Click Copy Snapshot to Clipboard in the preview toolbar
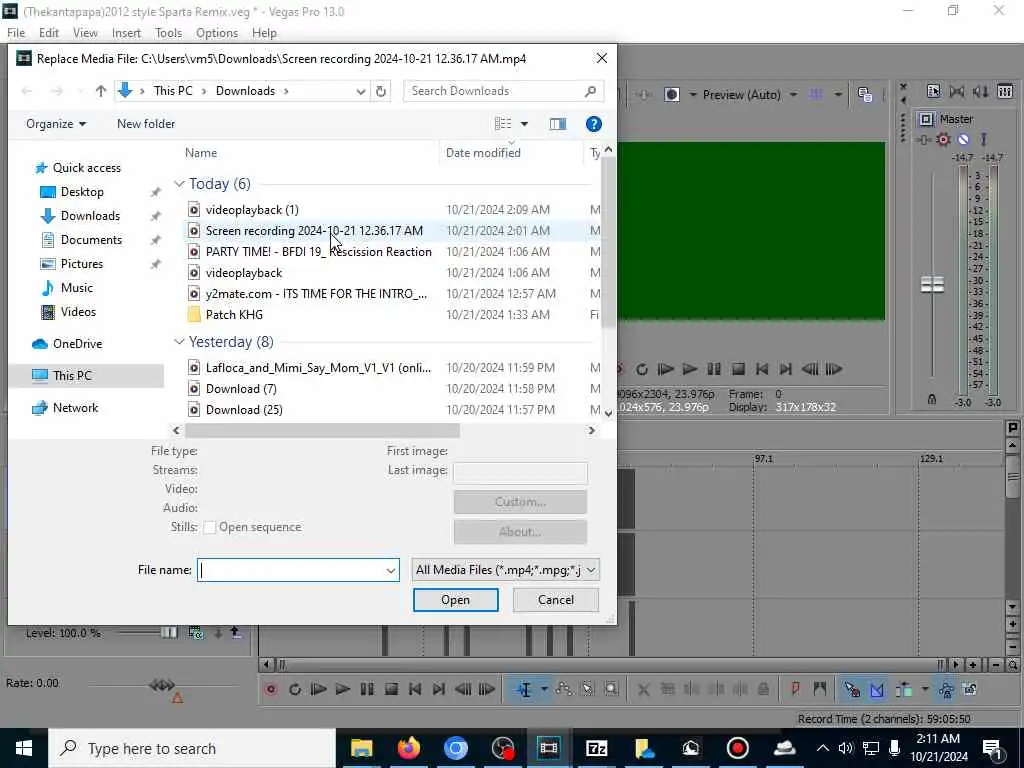This screenshot has width=1024, height=768. pos(865,95)
